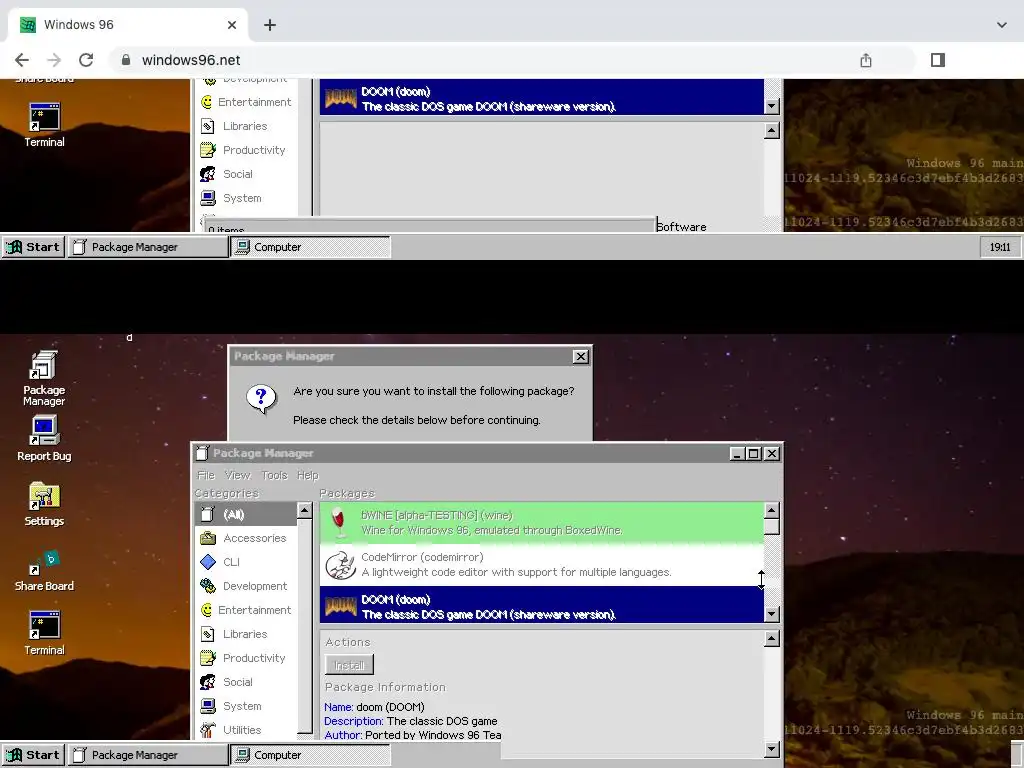Open the Report Bug desktop icon

44,439
